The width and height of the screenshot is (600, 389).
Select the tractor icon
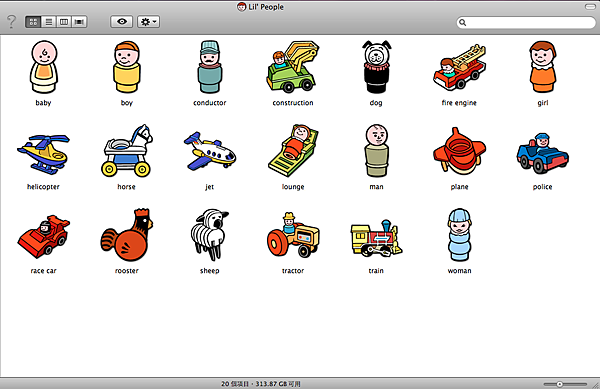293,236
